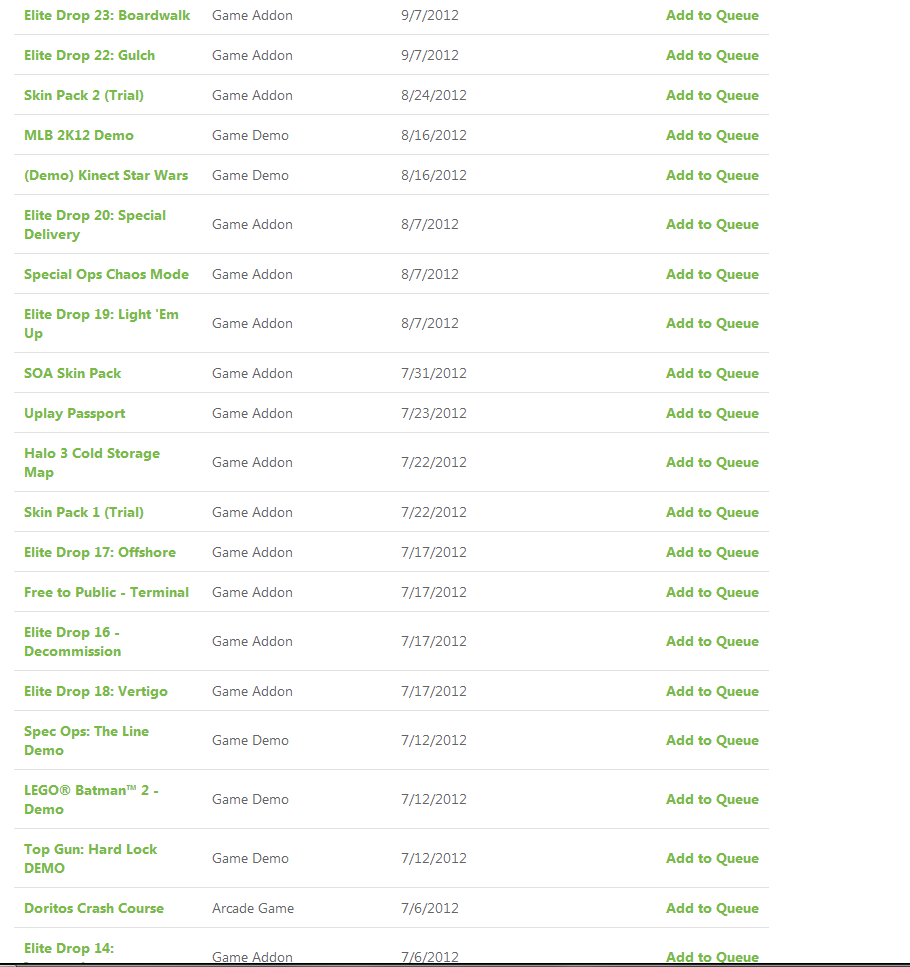Add Kinect Star Wars demo to queue

(x=712, y=176)
